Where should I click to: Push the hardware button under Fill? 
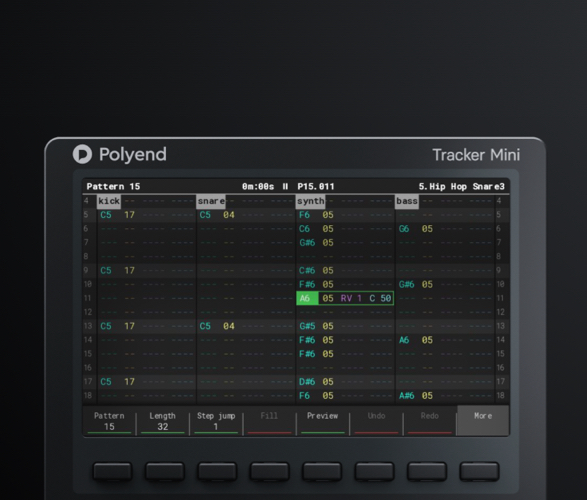tap(270, 471)
